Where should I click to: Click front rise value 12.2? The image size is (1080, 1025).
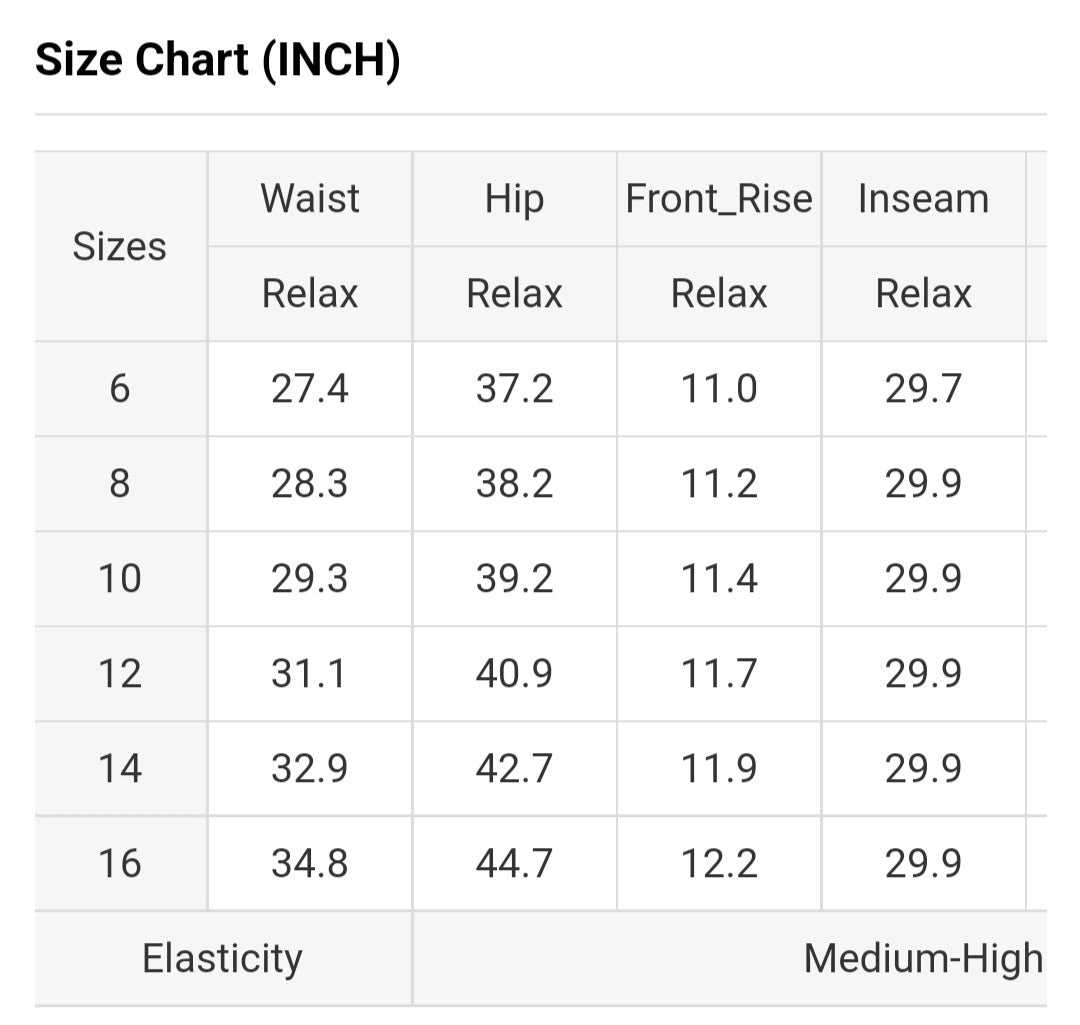pyautogui.click(x=719, y=863)
